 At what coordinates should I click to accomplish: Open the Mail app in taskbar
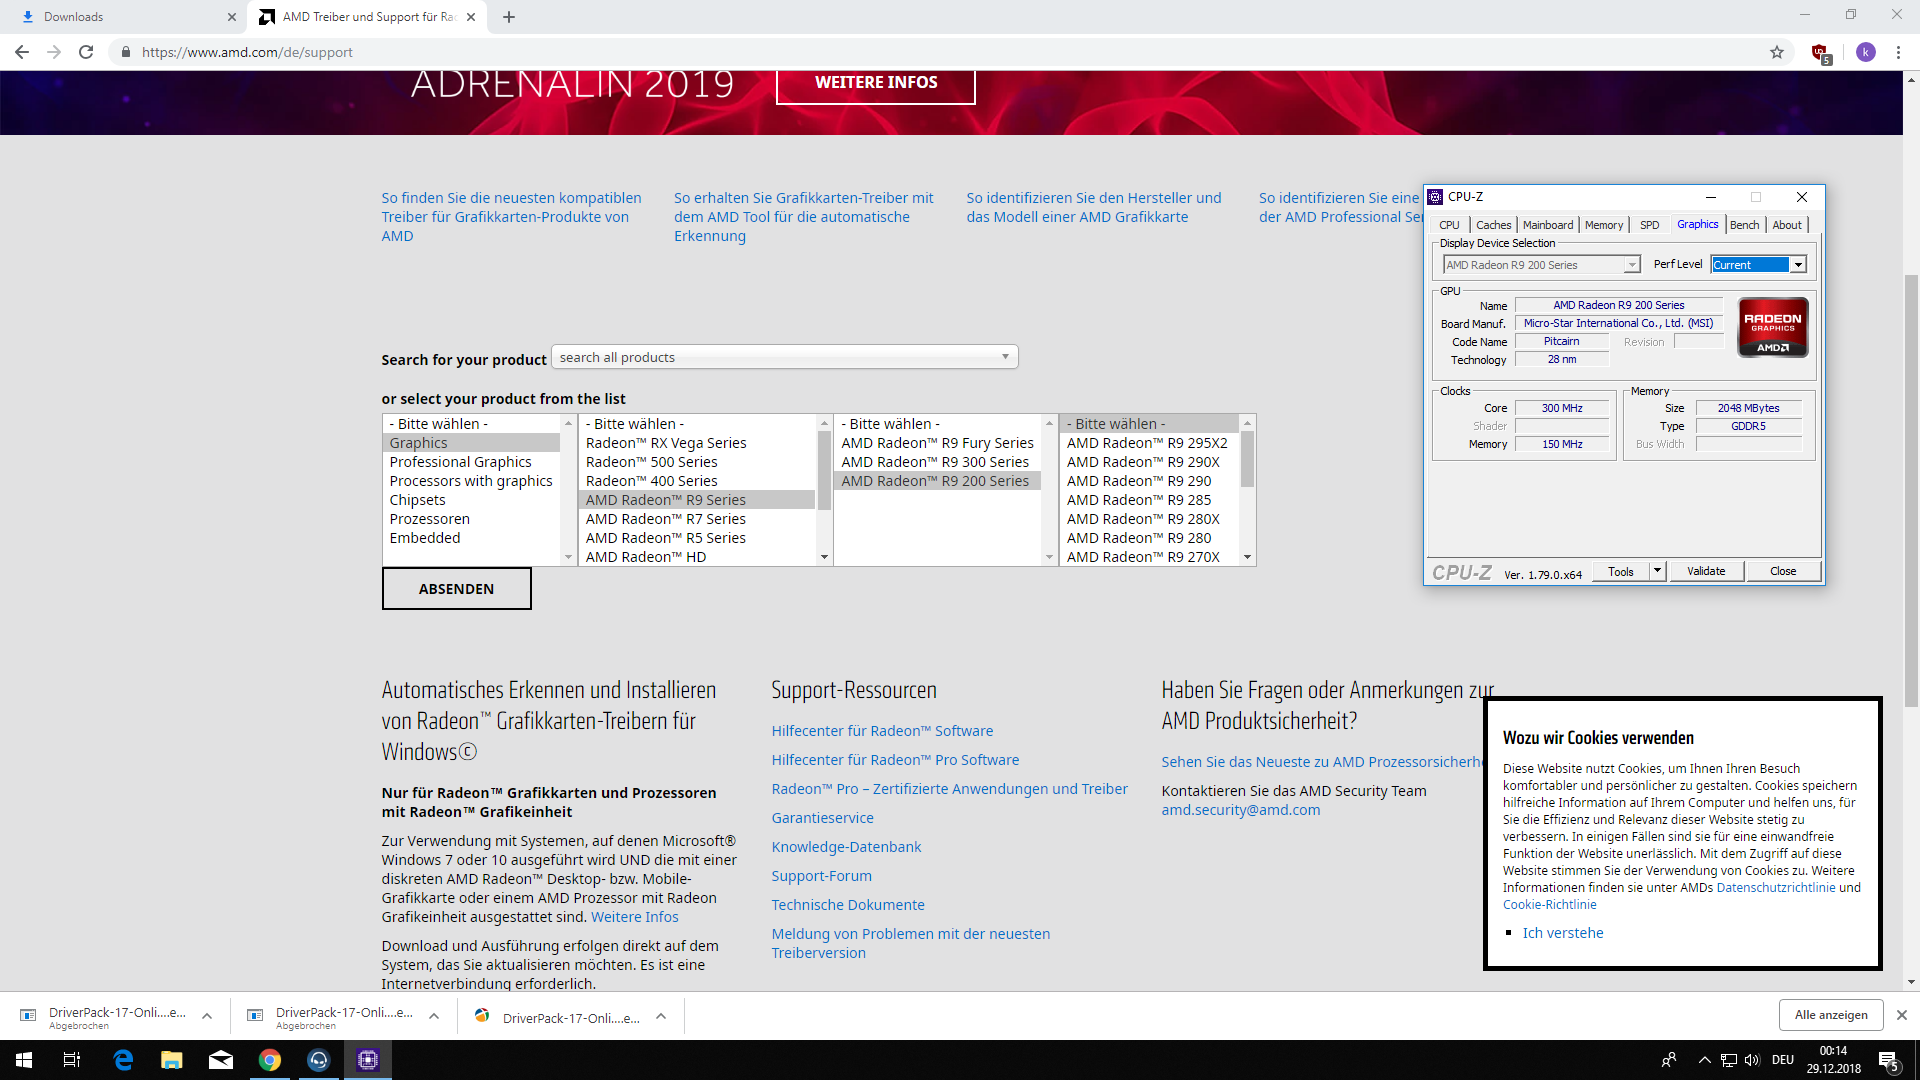pos(221,1060)
